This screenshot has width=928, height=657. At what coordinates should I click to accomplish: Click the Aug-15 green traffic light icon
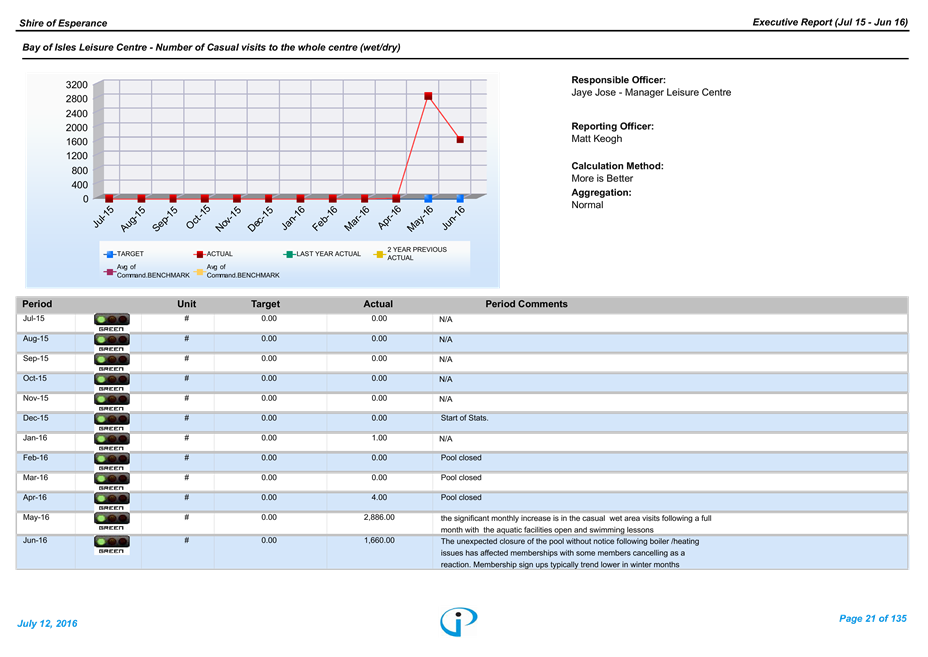tap(111, 343)
